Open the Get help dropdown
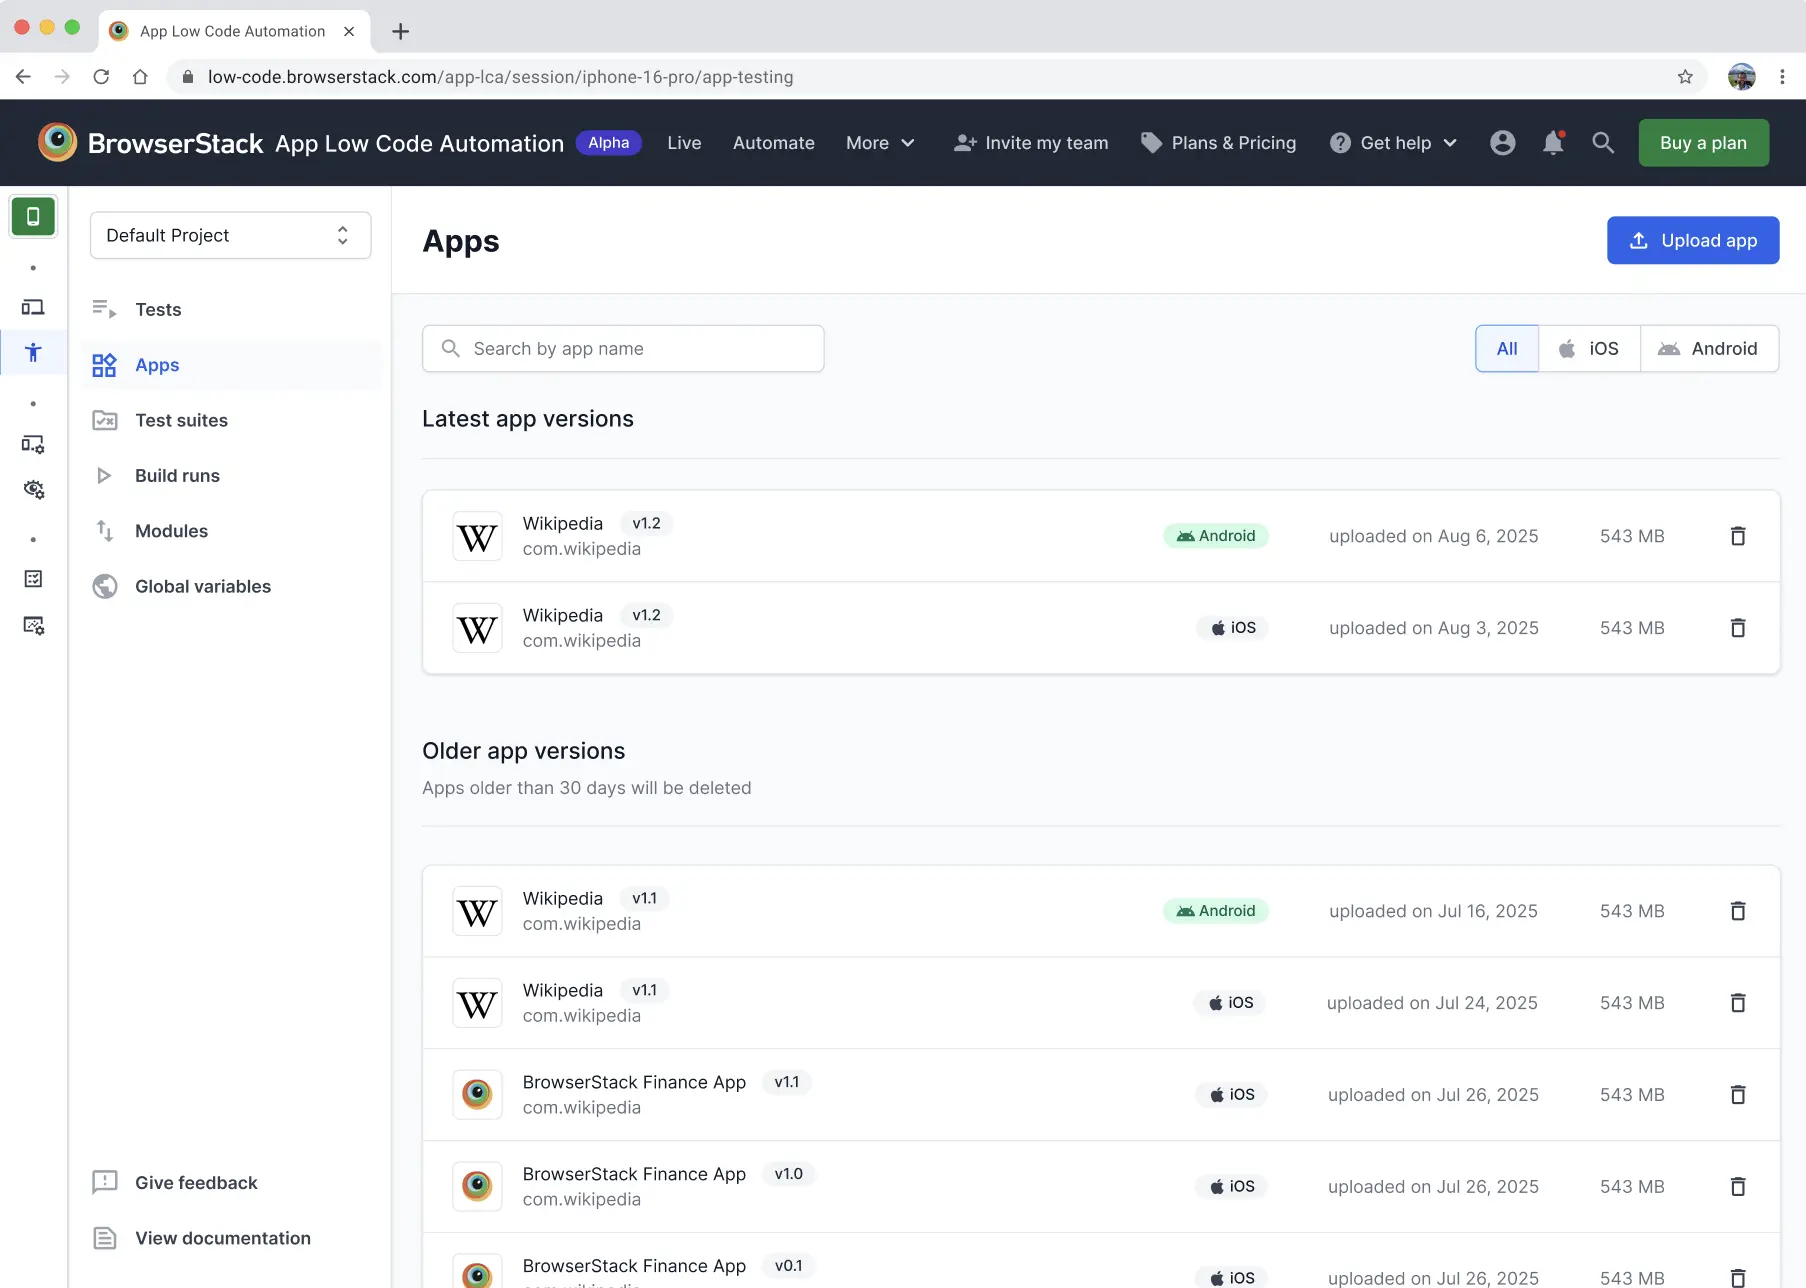1806x1288 pixels. tap(1392, 143)
